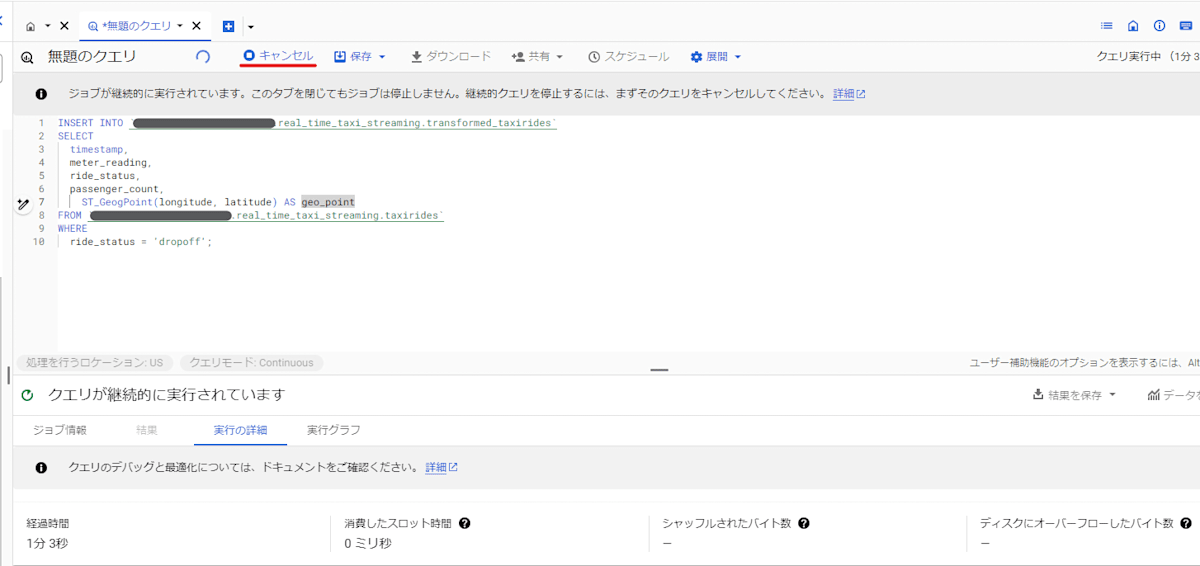Select the 実行の詳細 tab
Screen dimensions: 1200x566
click(x=240, y=430)
